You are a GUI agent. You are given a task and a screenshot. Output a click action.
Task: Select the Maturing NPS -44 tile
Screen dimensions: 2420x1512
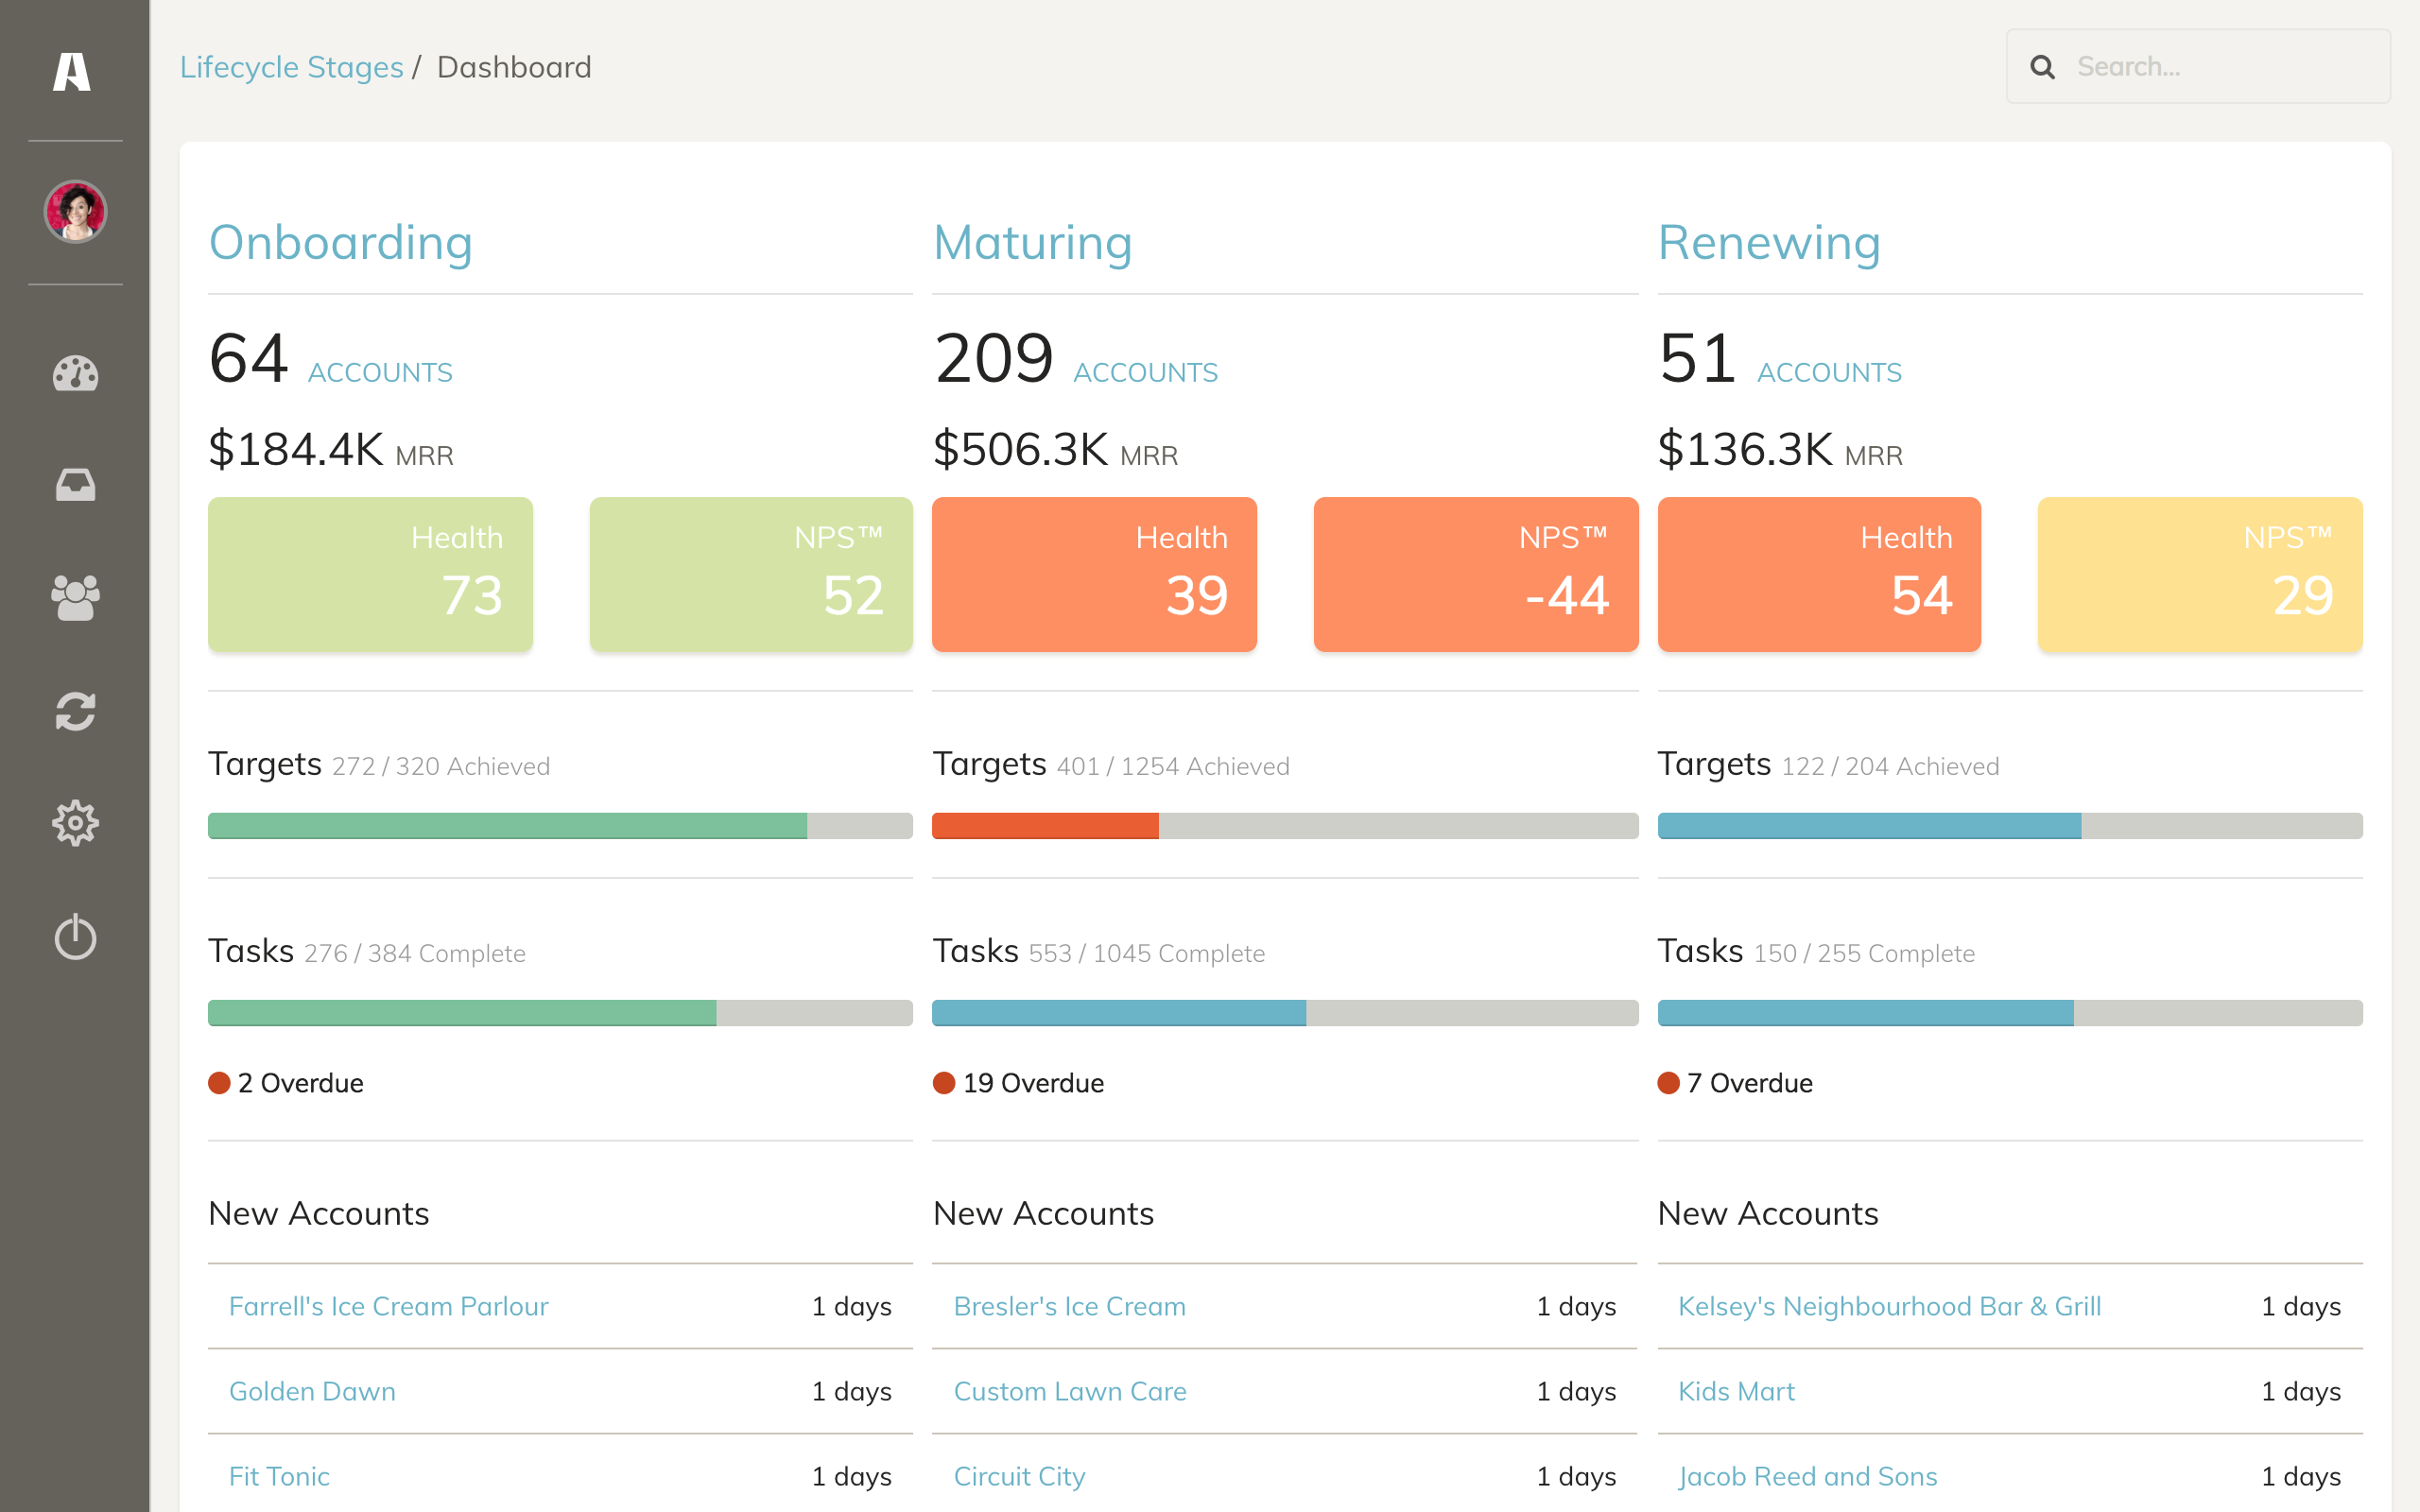pyautogui.click(x=1476, y=574)
